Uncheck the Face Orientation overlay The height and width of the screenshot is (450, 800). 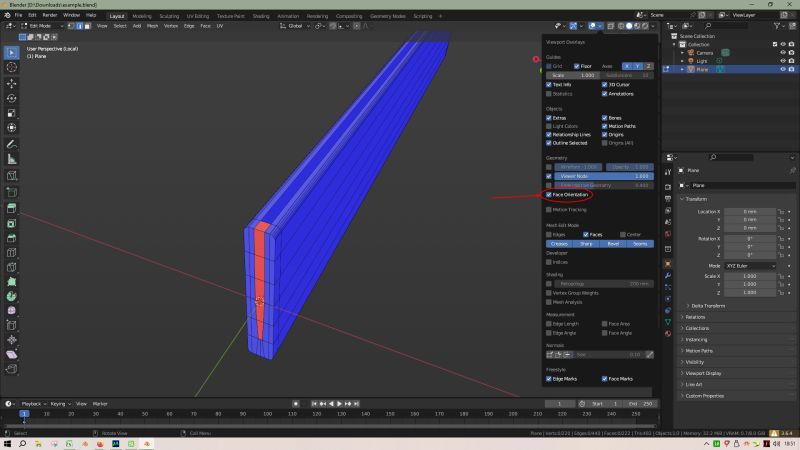click(549, 194)
